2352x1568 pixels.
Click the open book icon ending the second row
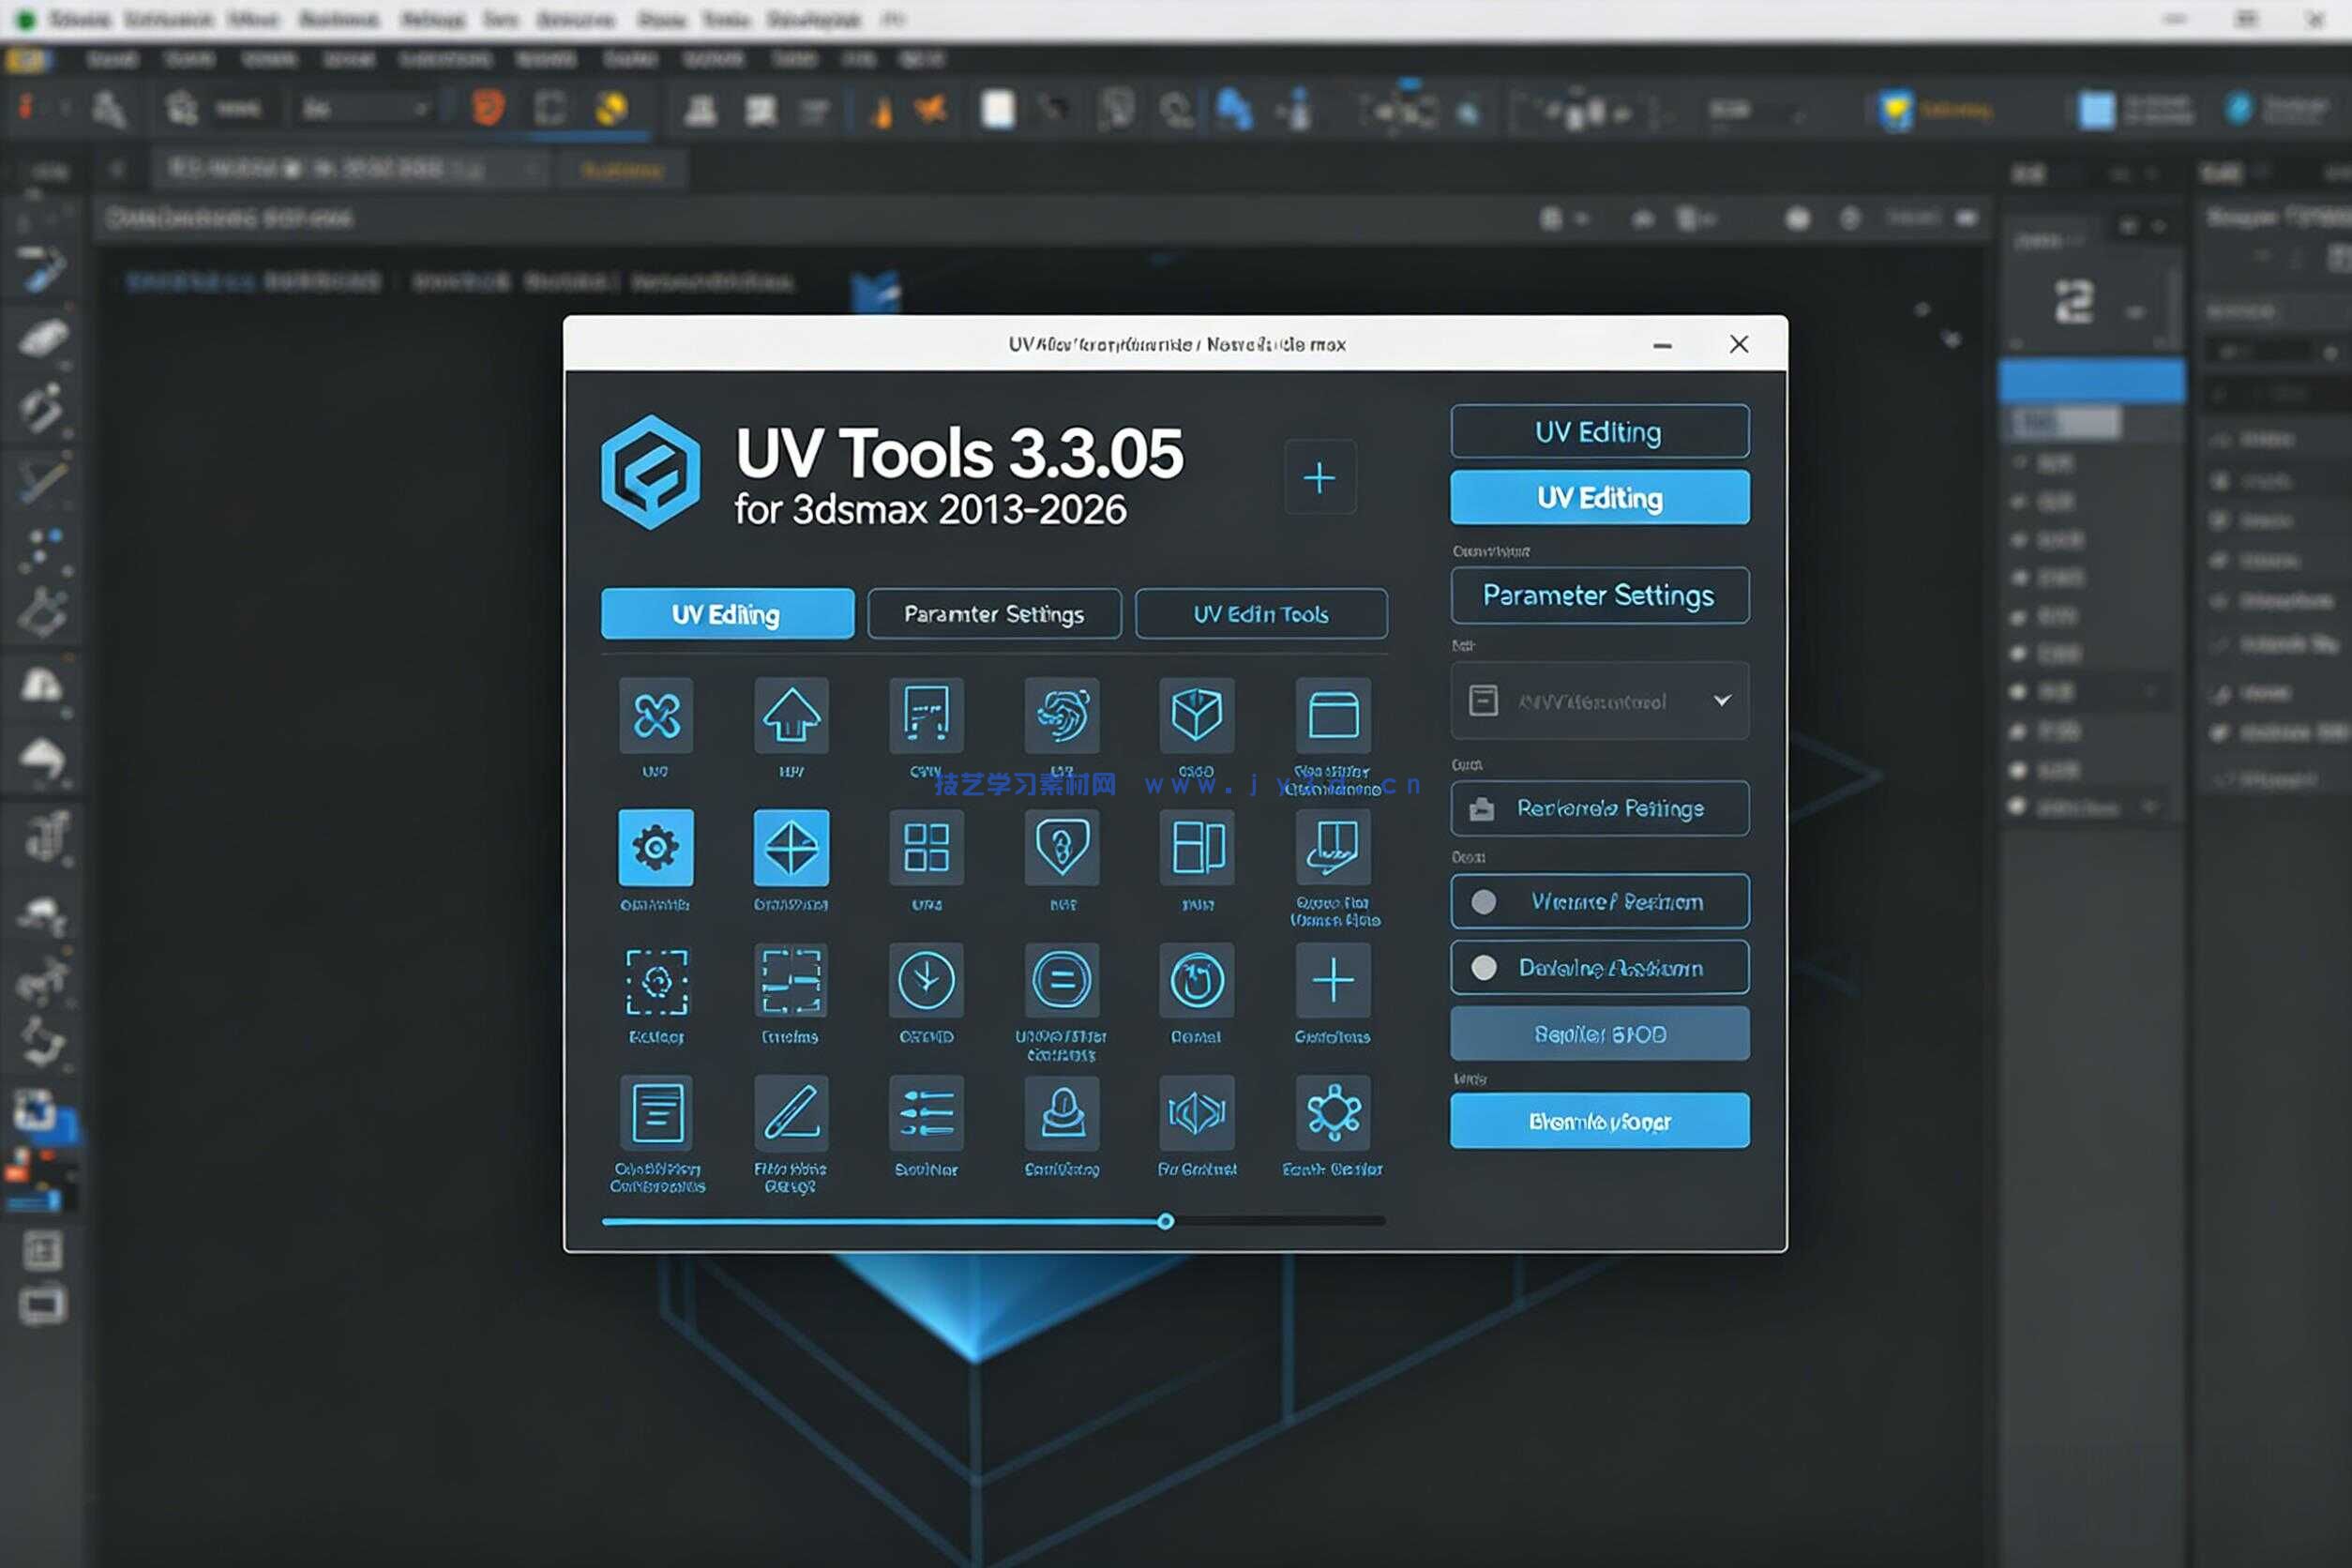1333,848
